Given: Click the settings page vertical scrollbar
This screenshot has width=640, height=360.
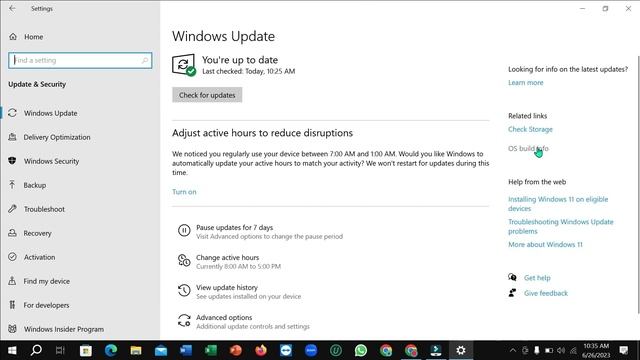Looking at the screenshot, I should 638,184.
